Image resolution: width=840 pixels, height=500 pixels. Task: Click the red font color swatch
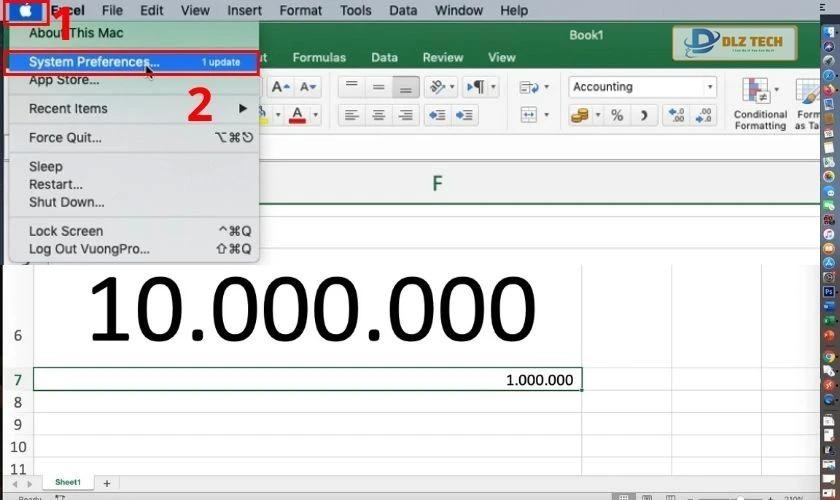tap(297, 115)
